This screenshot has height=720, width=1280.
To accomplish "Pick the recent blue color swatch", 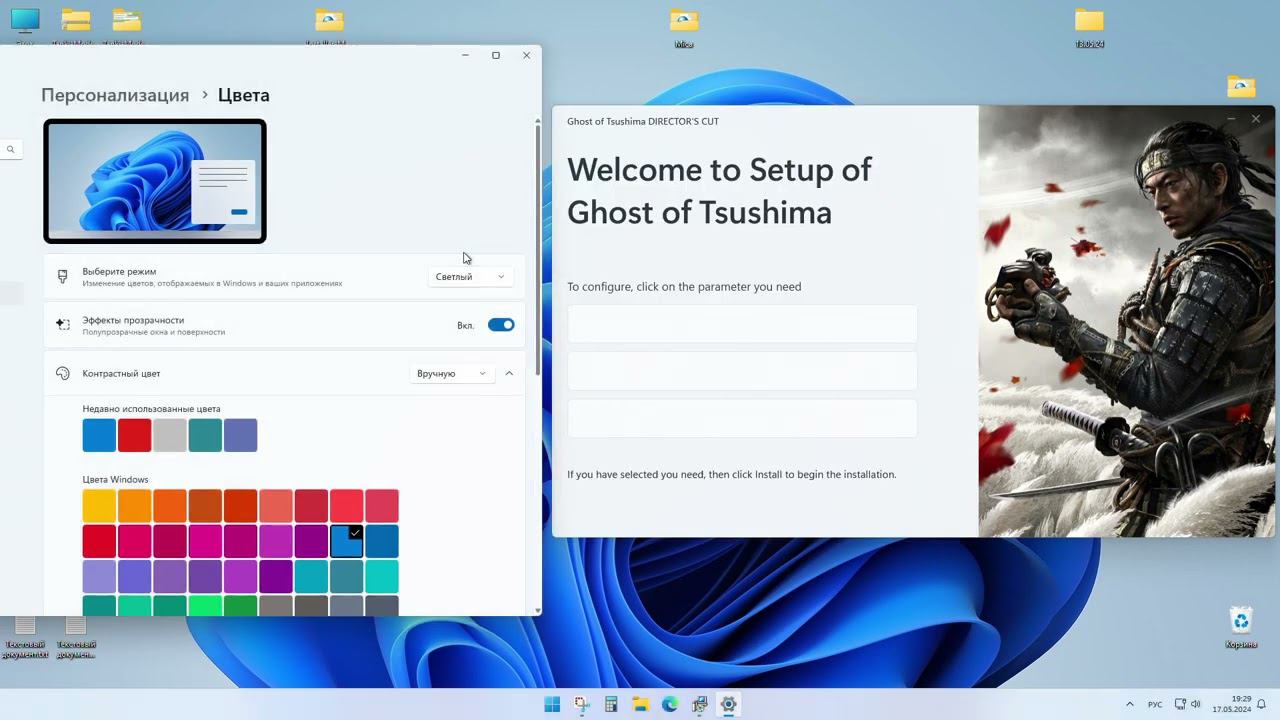I will pyautogui.click(x=99, y=435).
